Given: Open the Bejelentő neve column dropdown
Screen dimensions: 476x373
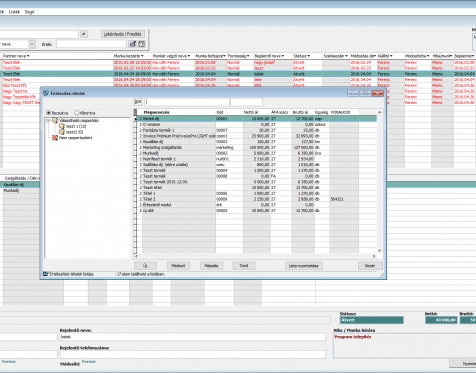Looking at the screenshot, I should 283,56.
